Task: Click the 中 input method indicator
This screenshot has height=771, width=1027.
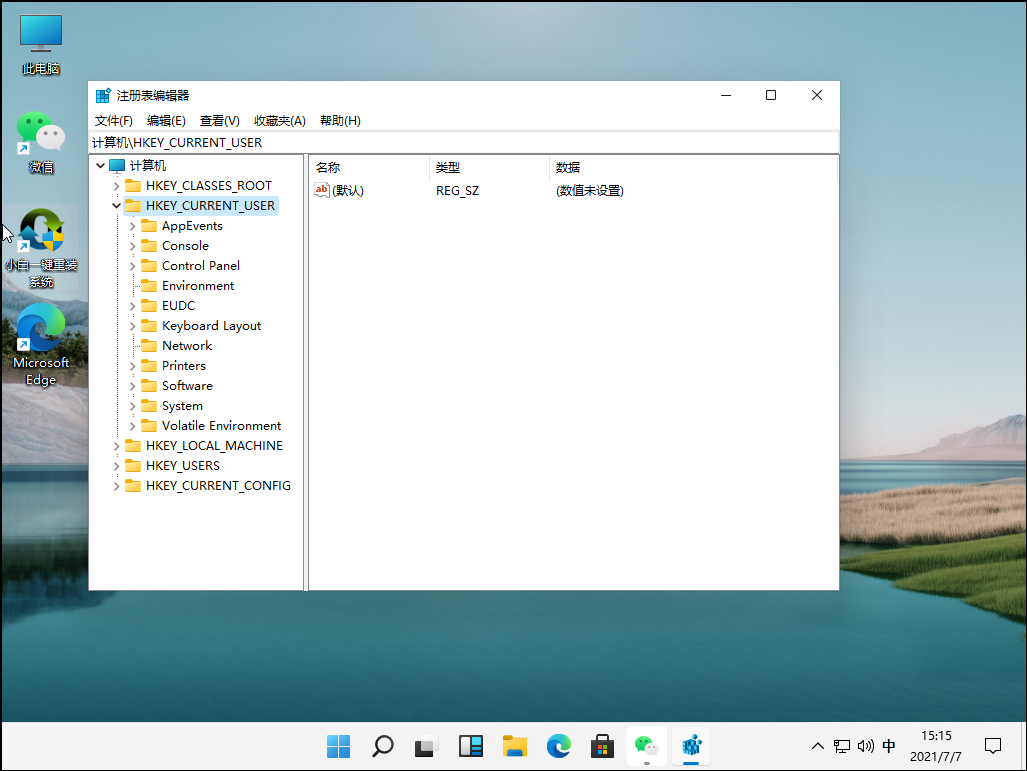Action: pyautogui.click(x=889, y=746)
